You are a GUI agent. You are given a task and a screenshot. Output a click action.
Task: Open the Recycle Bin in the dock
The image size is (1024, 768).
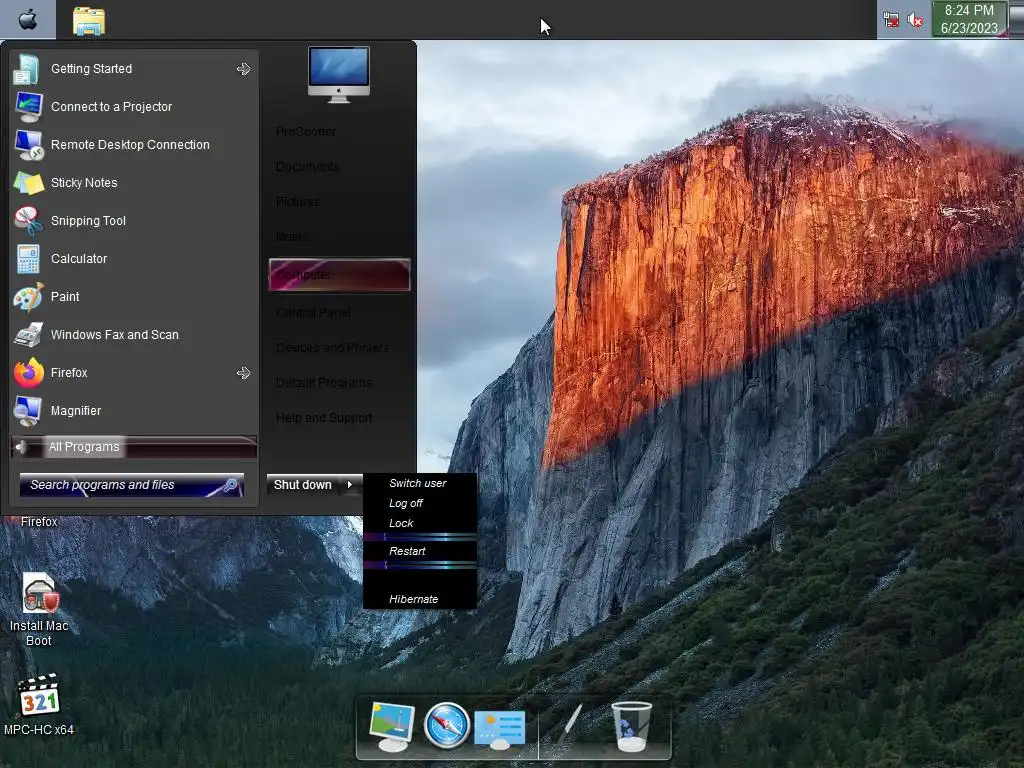pyautogui.click(x=631, y=726)
